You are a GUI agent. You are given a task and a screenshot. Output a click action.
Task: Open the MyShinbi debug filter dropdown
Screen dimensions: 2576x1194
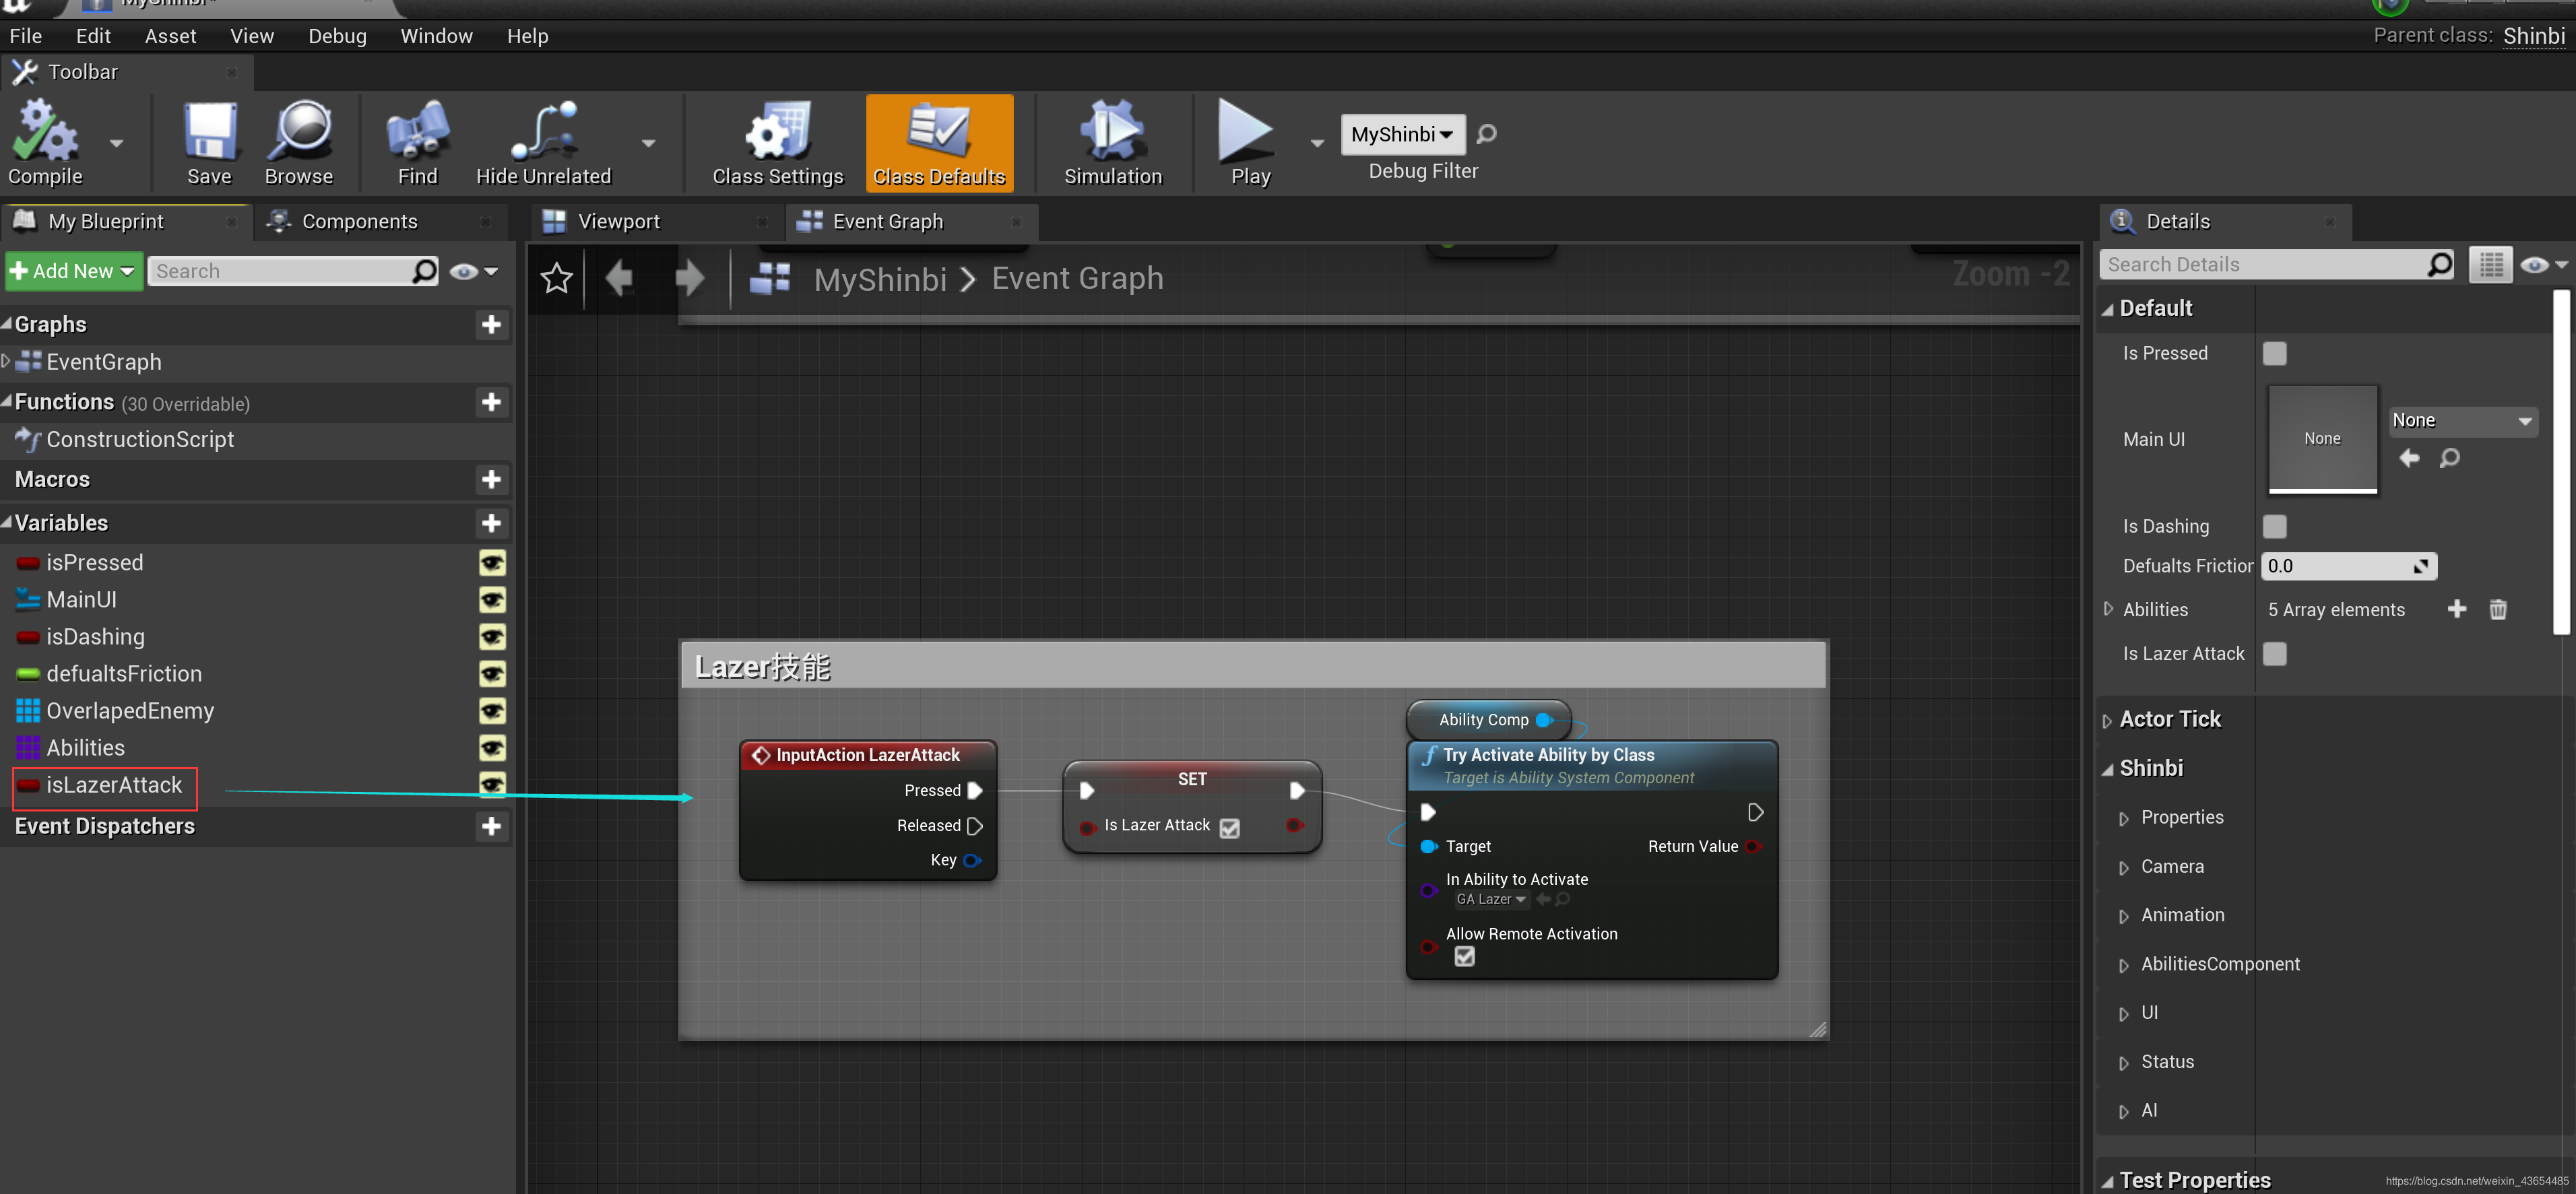point(1402,134)
